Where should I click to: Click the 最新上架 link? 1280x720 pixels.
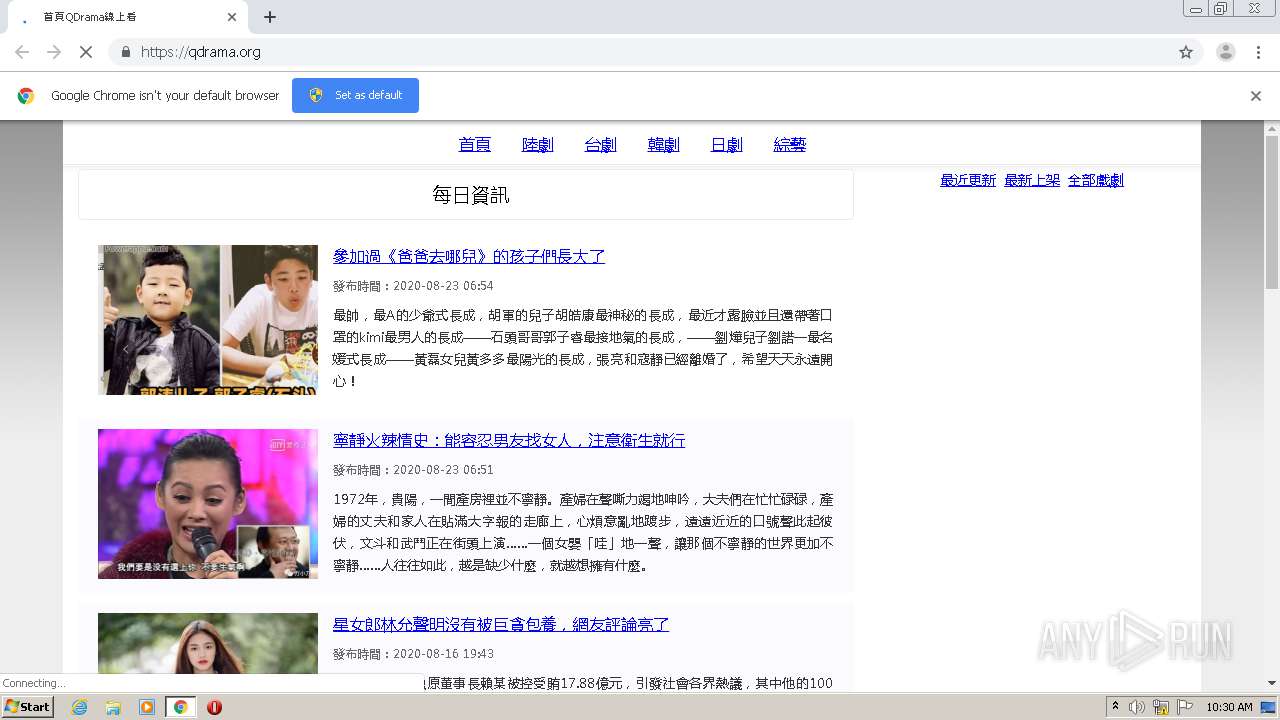click(x=1032, y=180)
